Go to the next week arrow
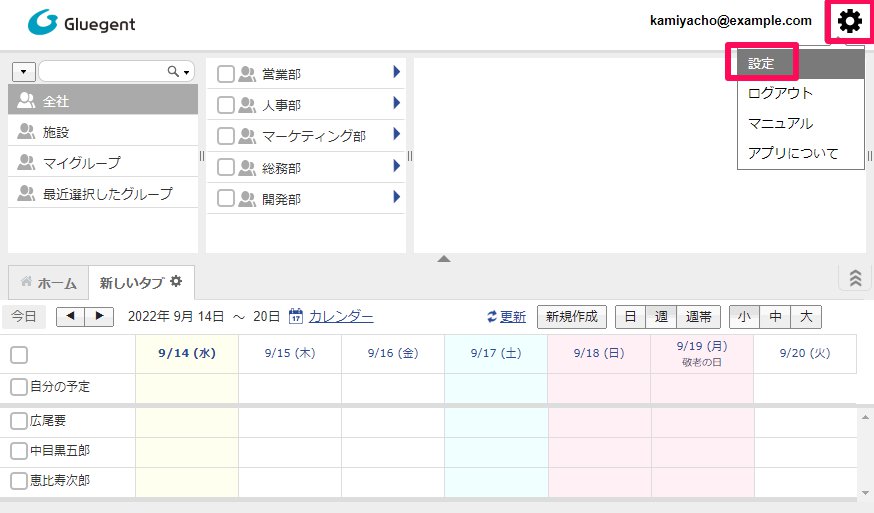 click(99, 316)
